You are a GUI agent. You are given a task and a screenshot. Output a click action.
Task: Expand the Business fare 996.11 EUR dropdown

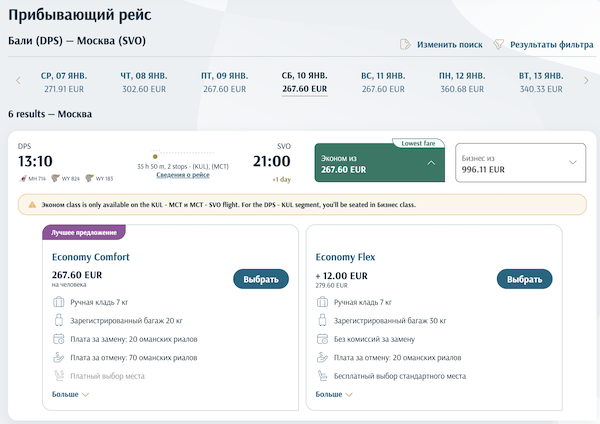pos(573,162)
